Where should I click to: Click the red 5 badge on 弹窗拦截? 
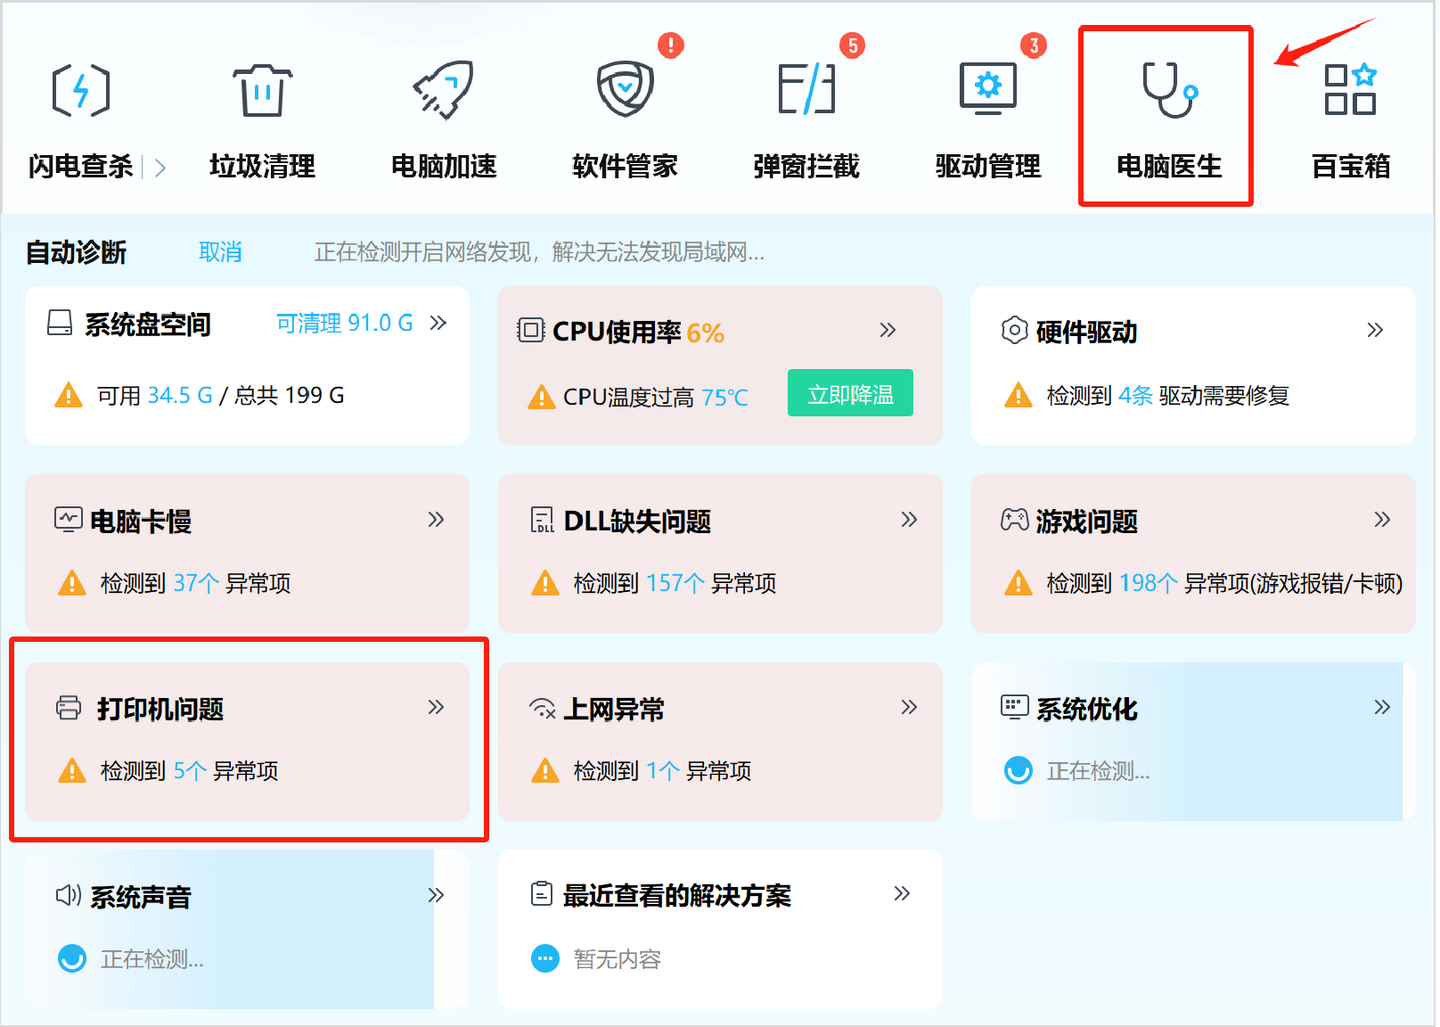coord(852,45)
